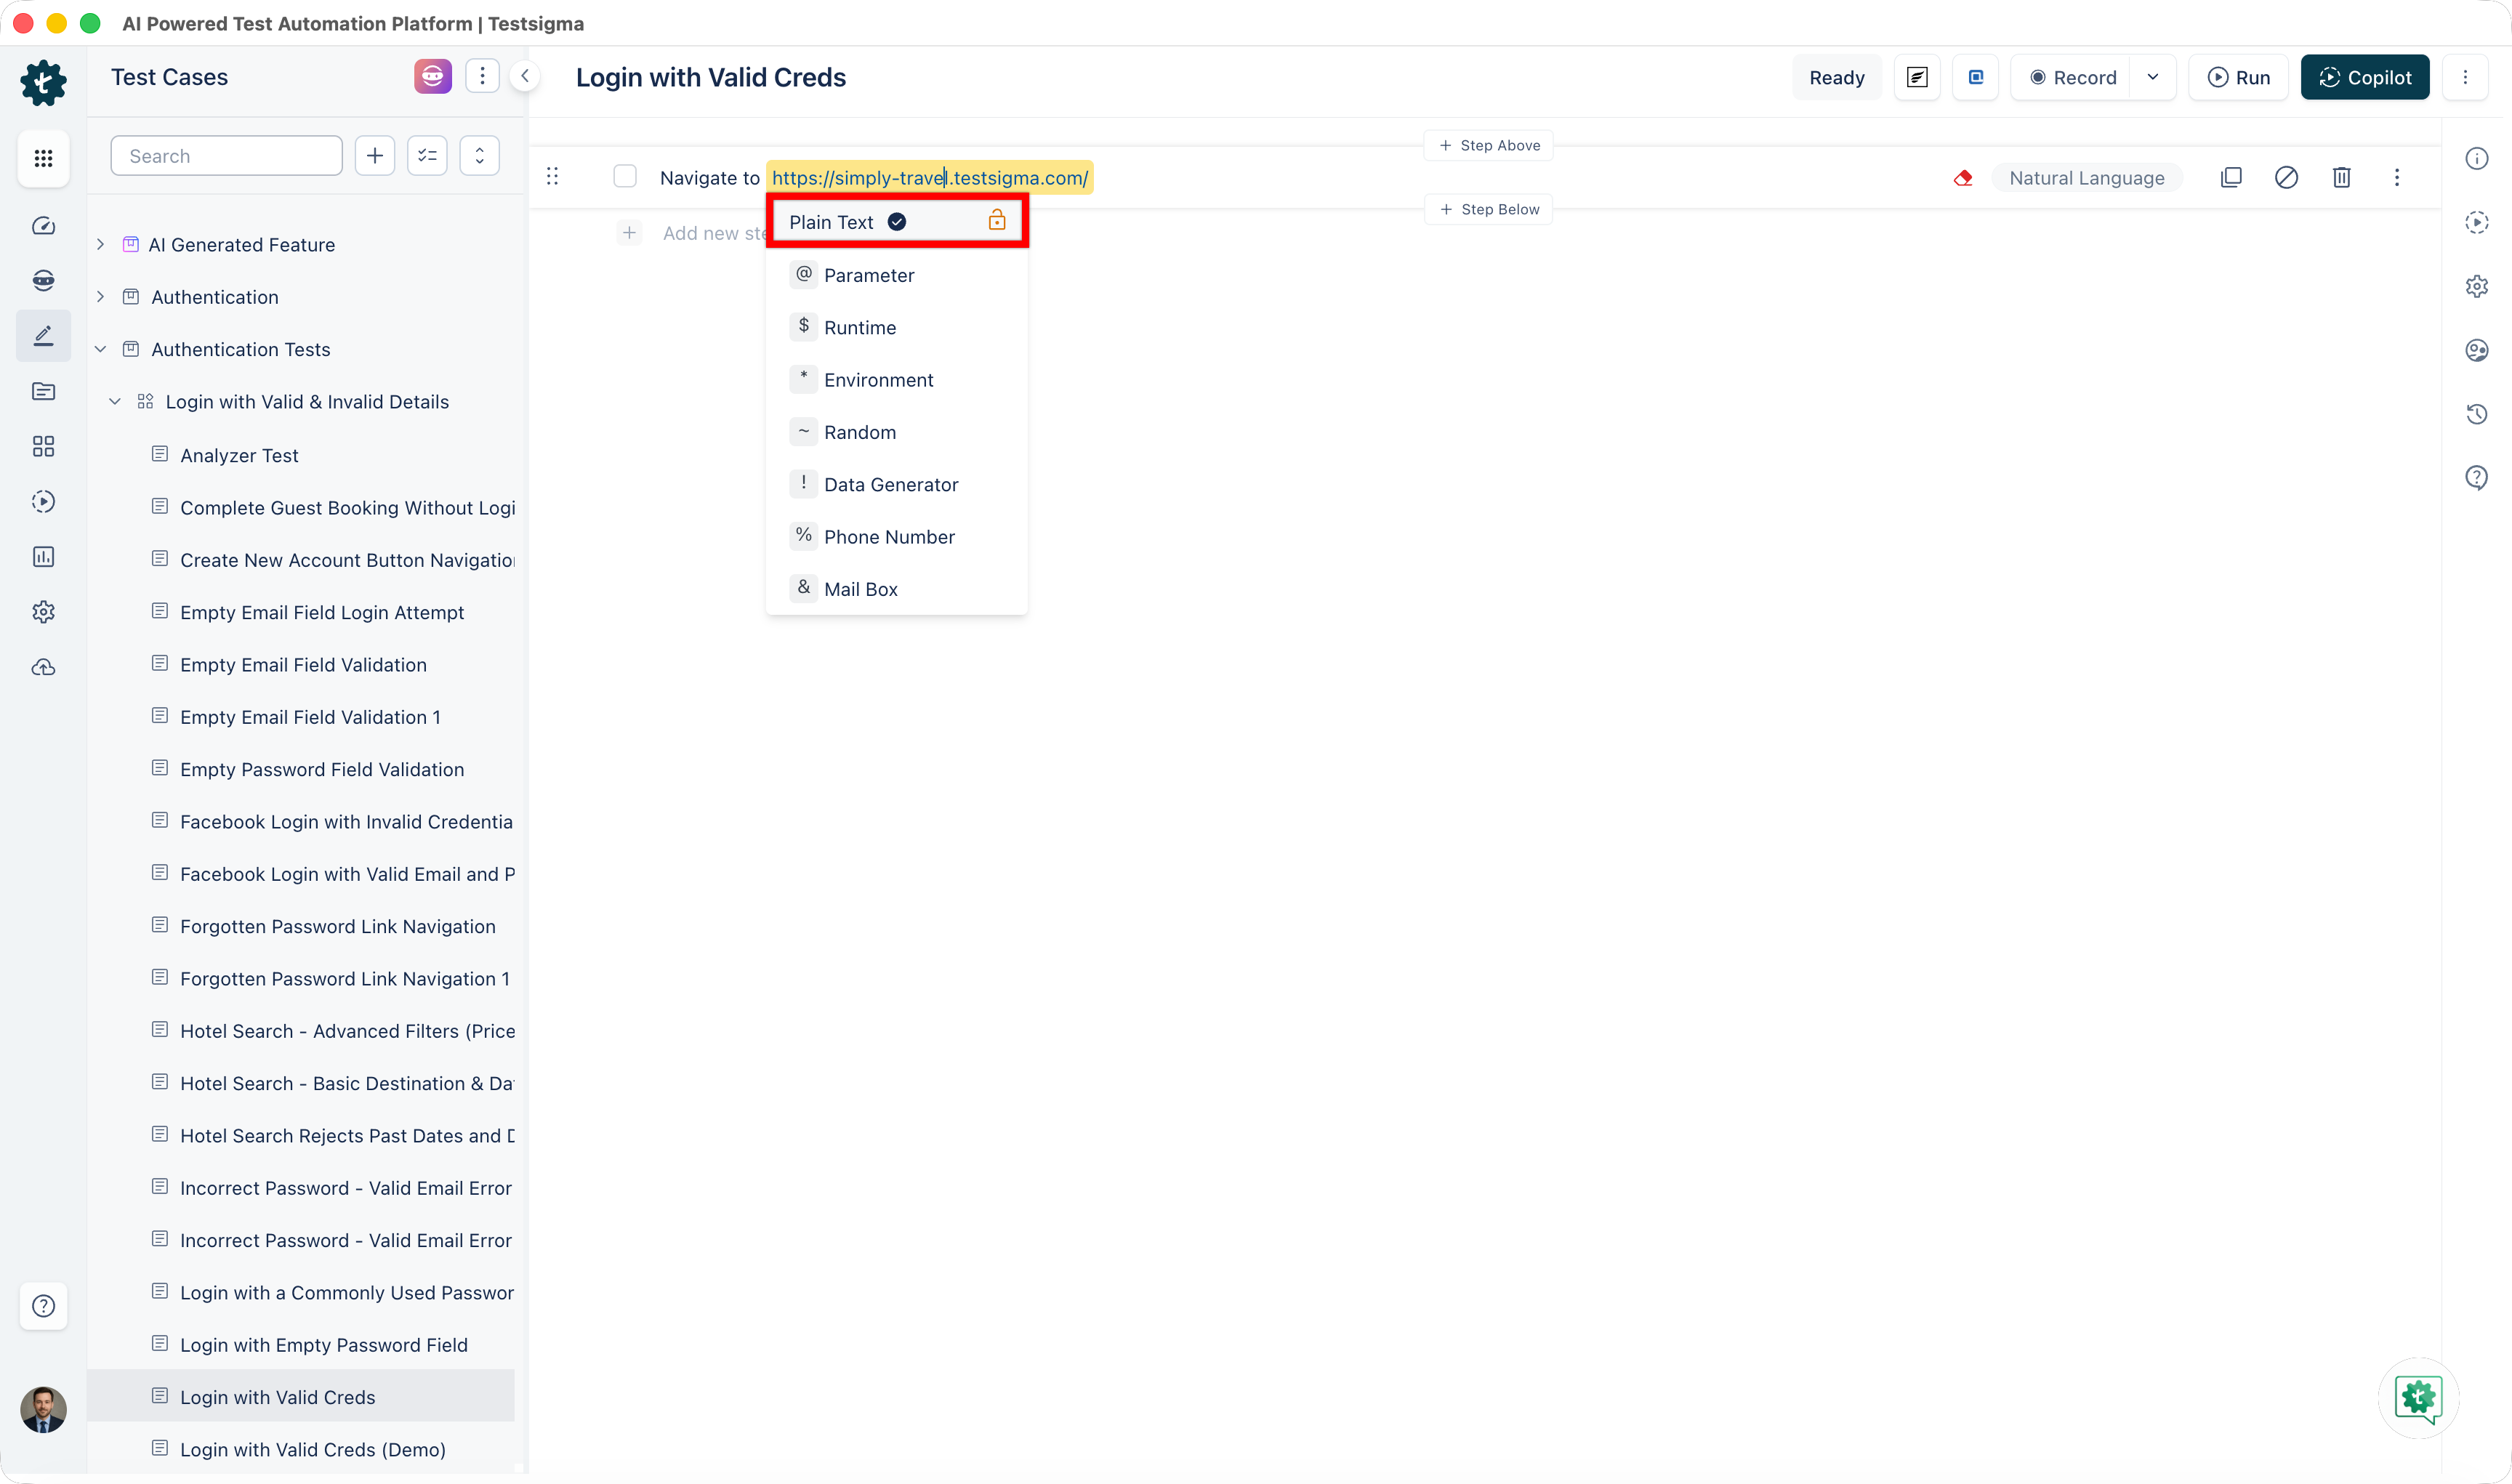Click the Copilot robot icon in left sidebar
2512x1484 pixels.
point(44,281)
